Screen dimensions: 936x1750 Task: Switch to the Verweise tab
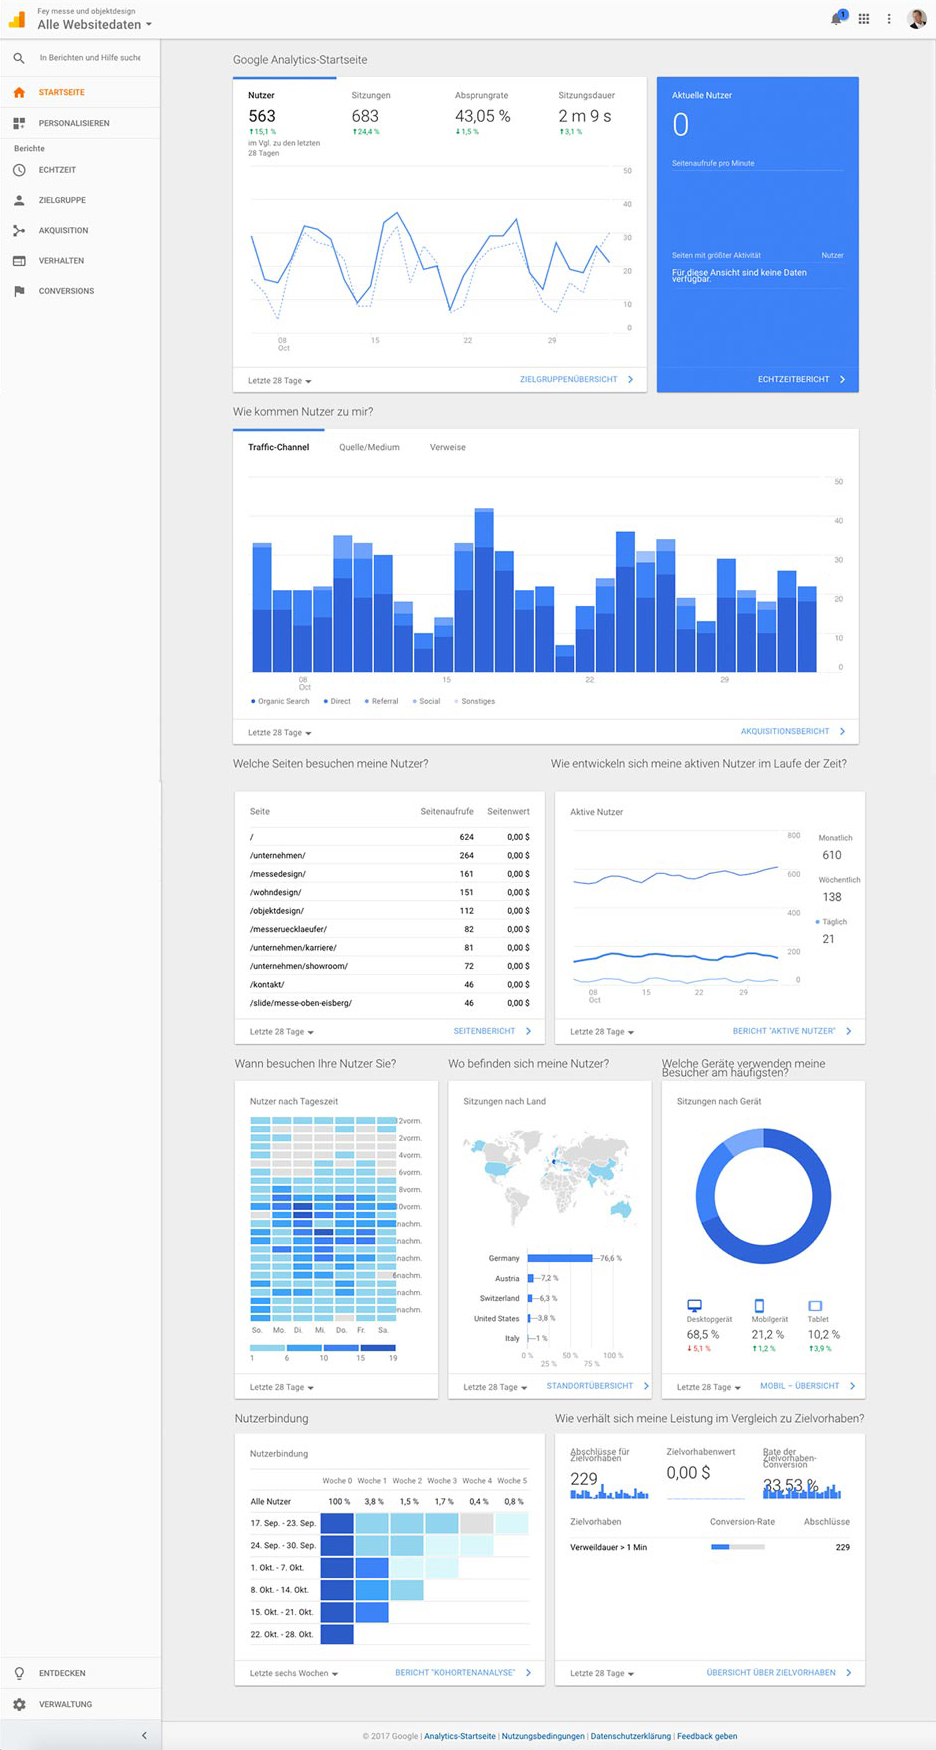click(448, 447)
